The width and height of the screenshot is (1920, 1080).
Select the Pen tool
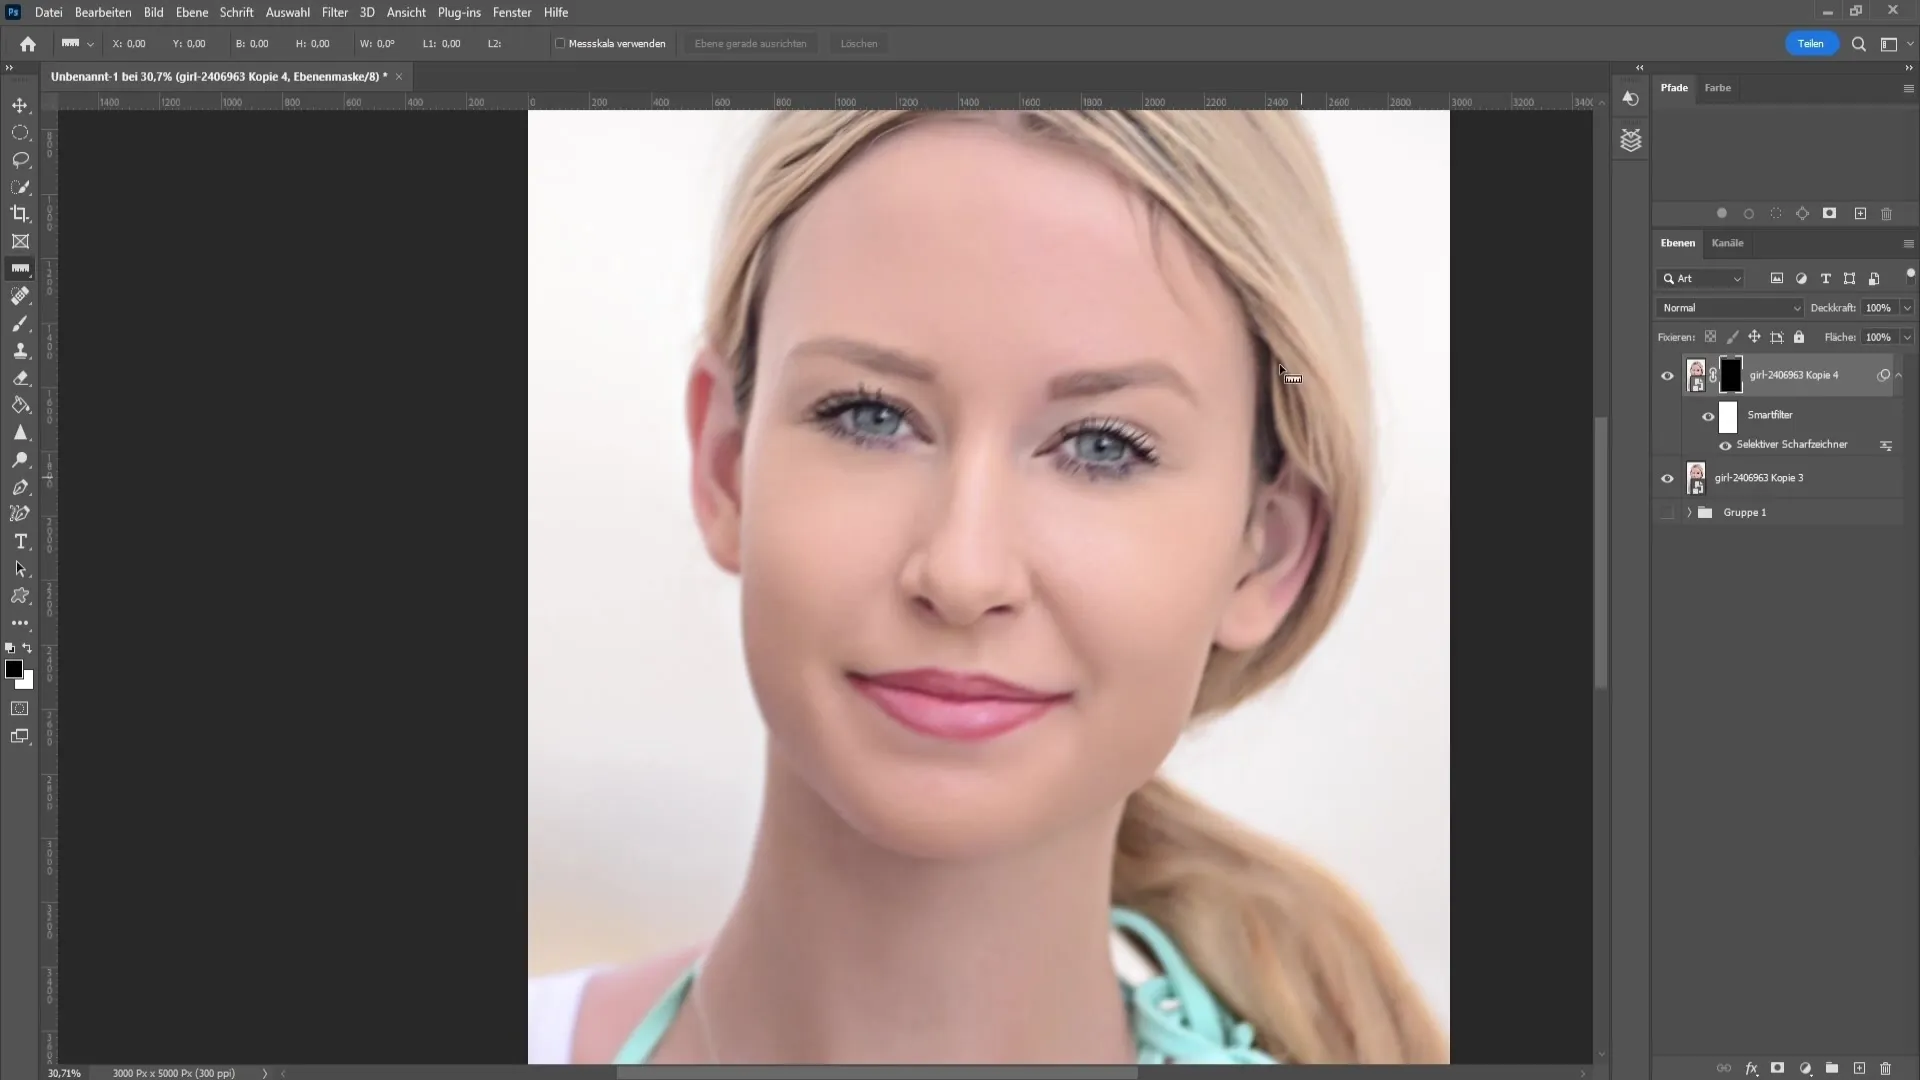[20, 487]
